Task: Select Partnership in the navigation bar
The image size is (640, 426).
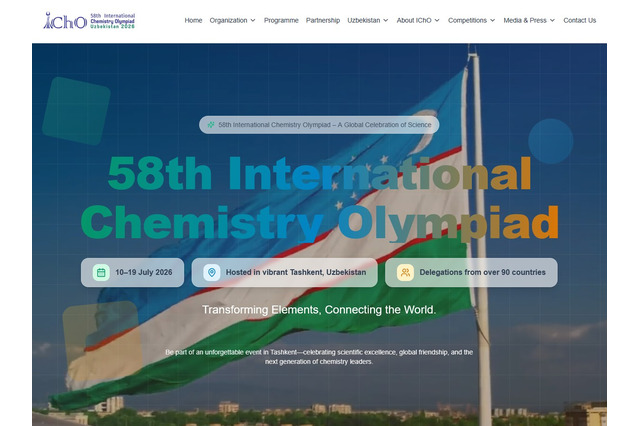Action: [x=322, y=20]
